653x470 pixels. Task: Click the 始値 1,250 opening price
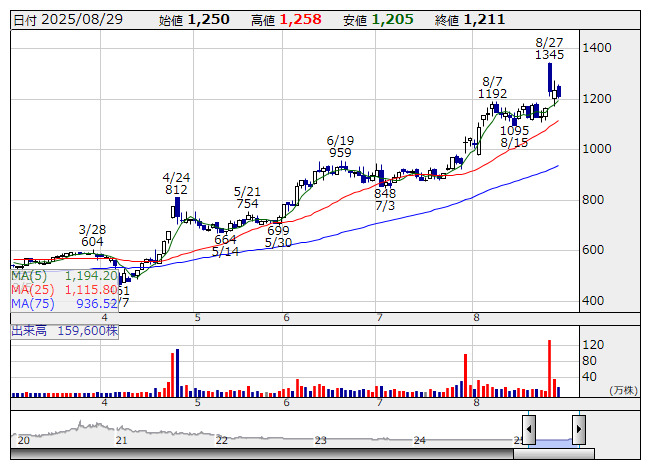click(x=194, y=20)
